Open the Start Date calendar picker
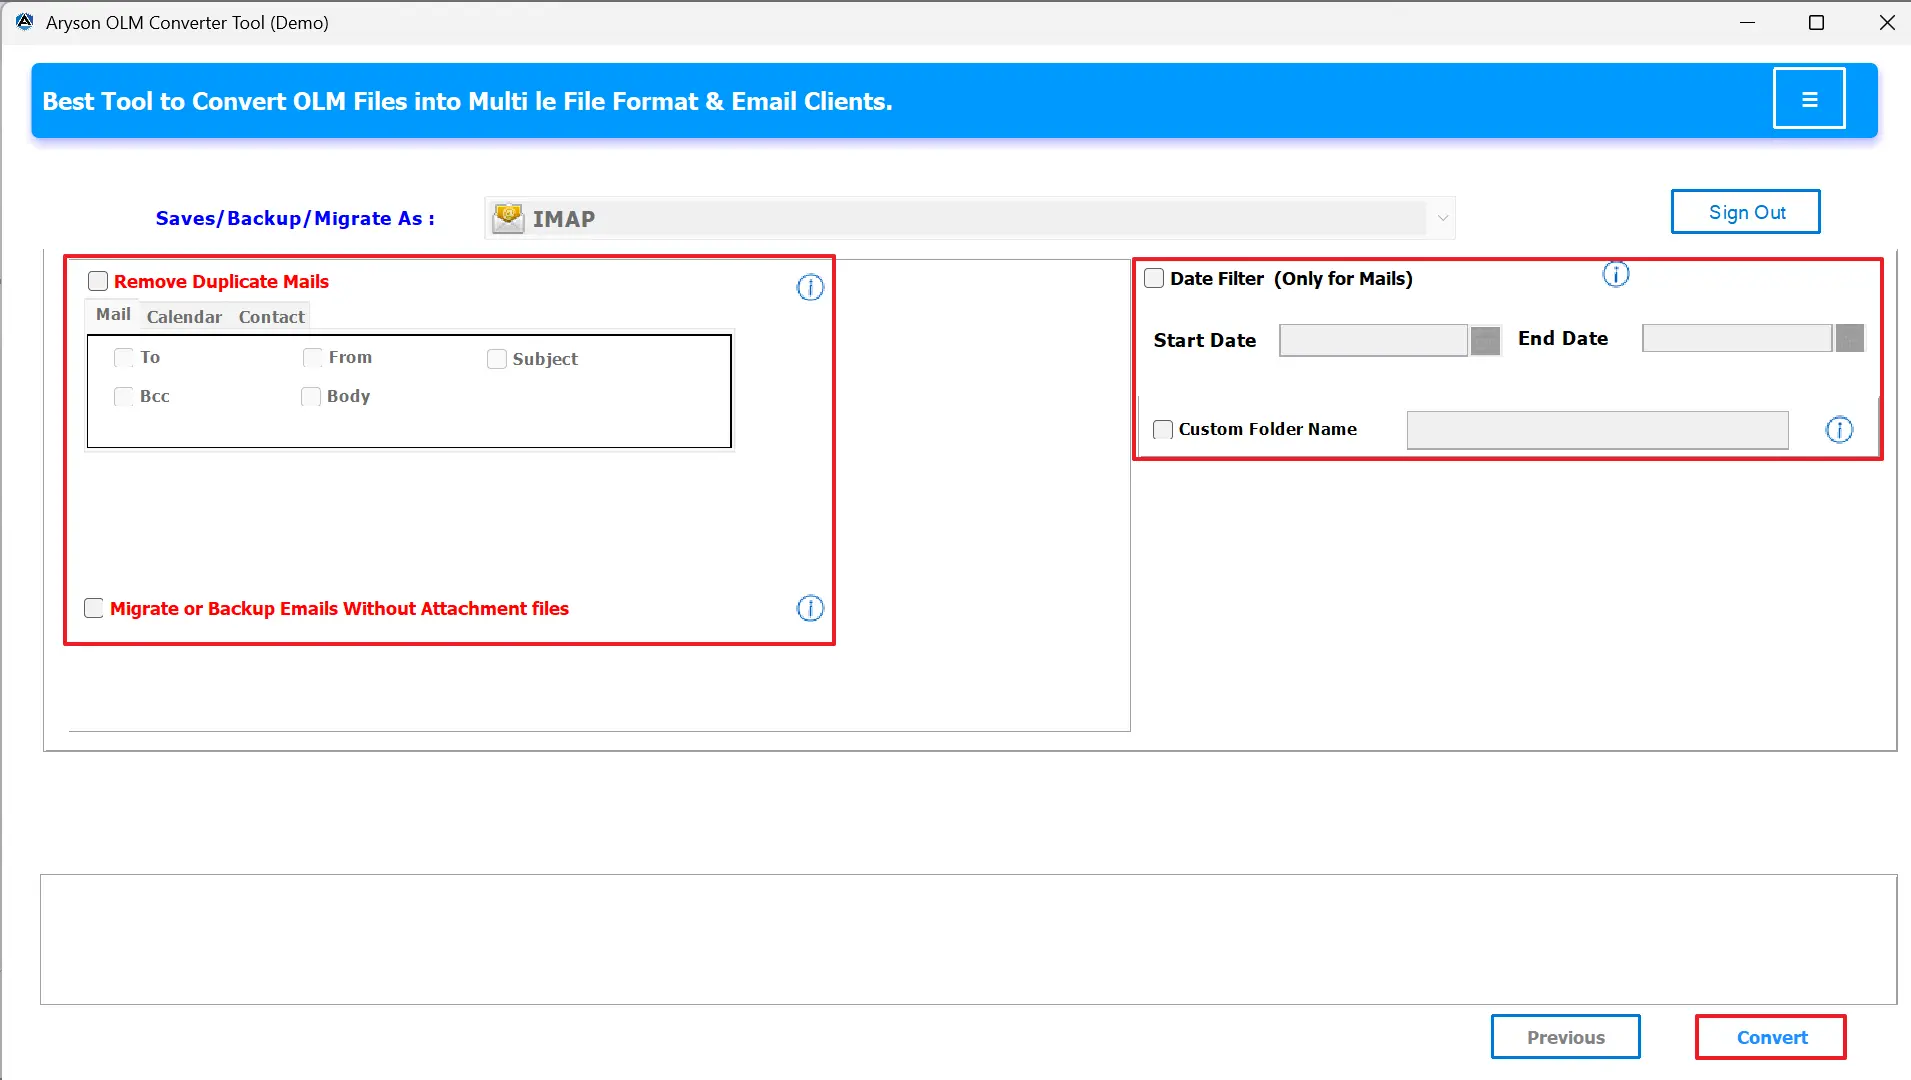Viewport: 1911px width, 1080px height. pyautogui.click(x=1486, y=340)
